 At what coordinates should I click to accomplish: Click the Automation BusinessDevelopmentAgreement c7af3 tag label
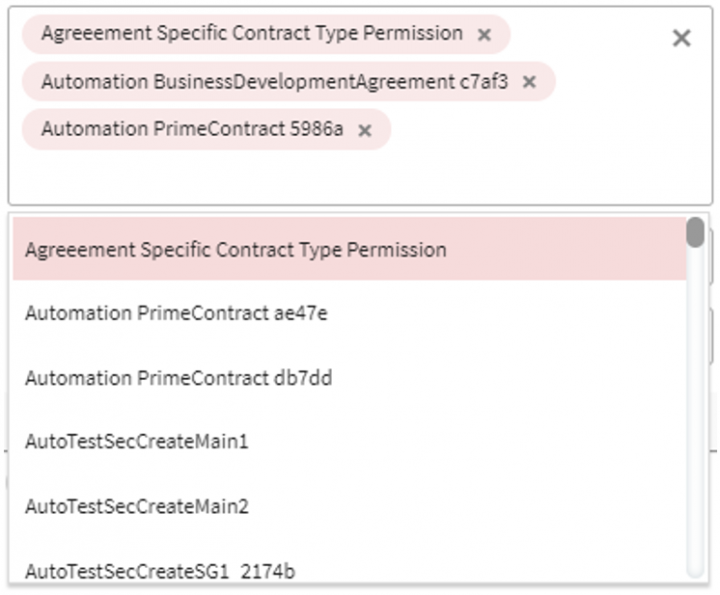tap(274, 82)
